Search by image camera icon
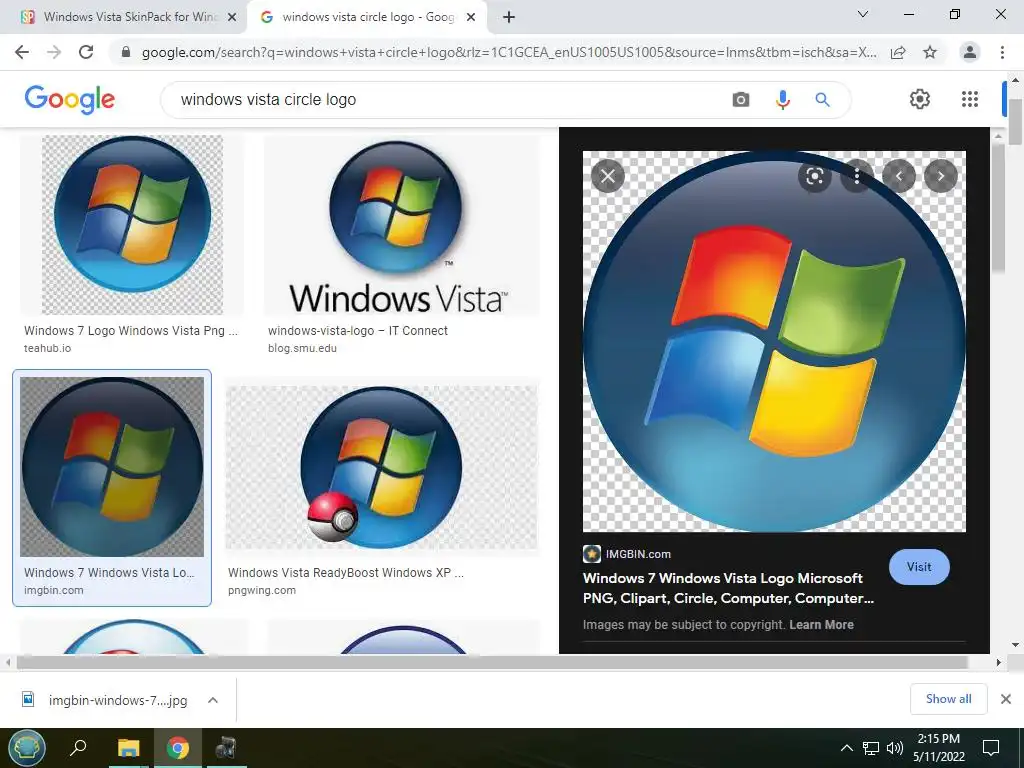Viewport: 1024px width, 768px height. 741,100
